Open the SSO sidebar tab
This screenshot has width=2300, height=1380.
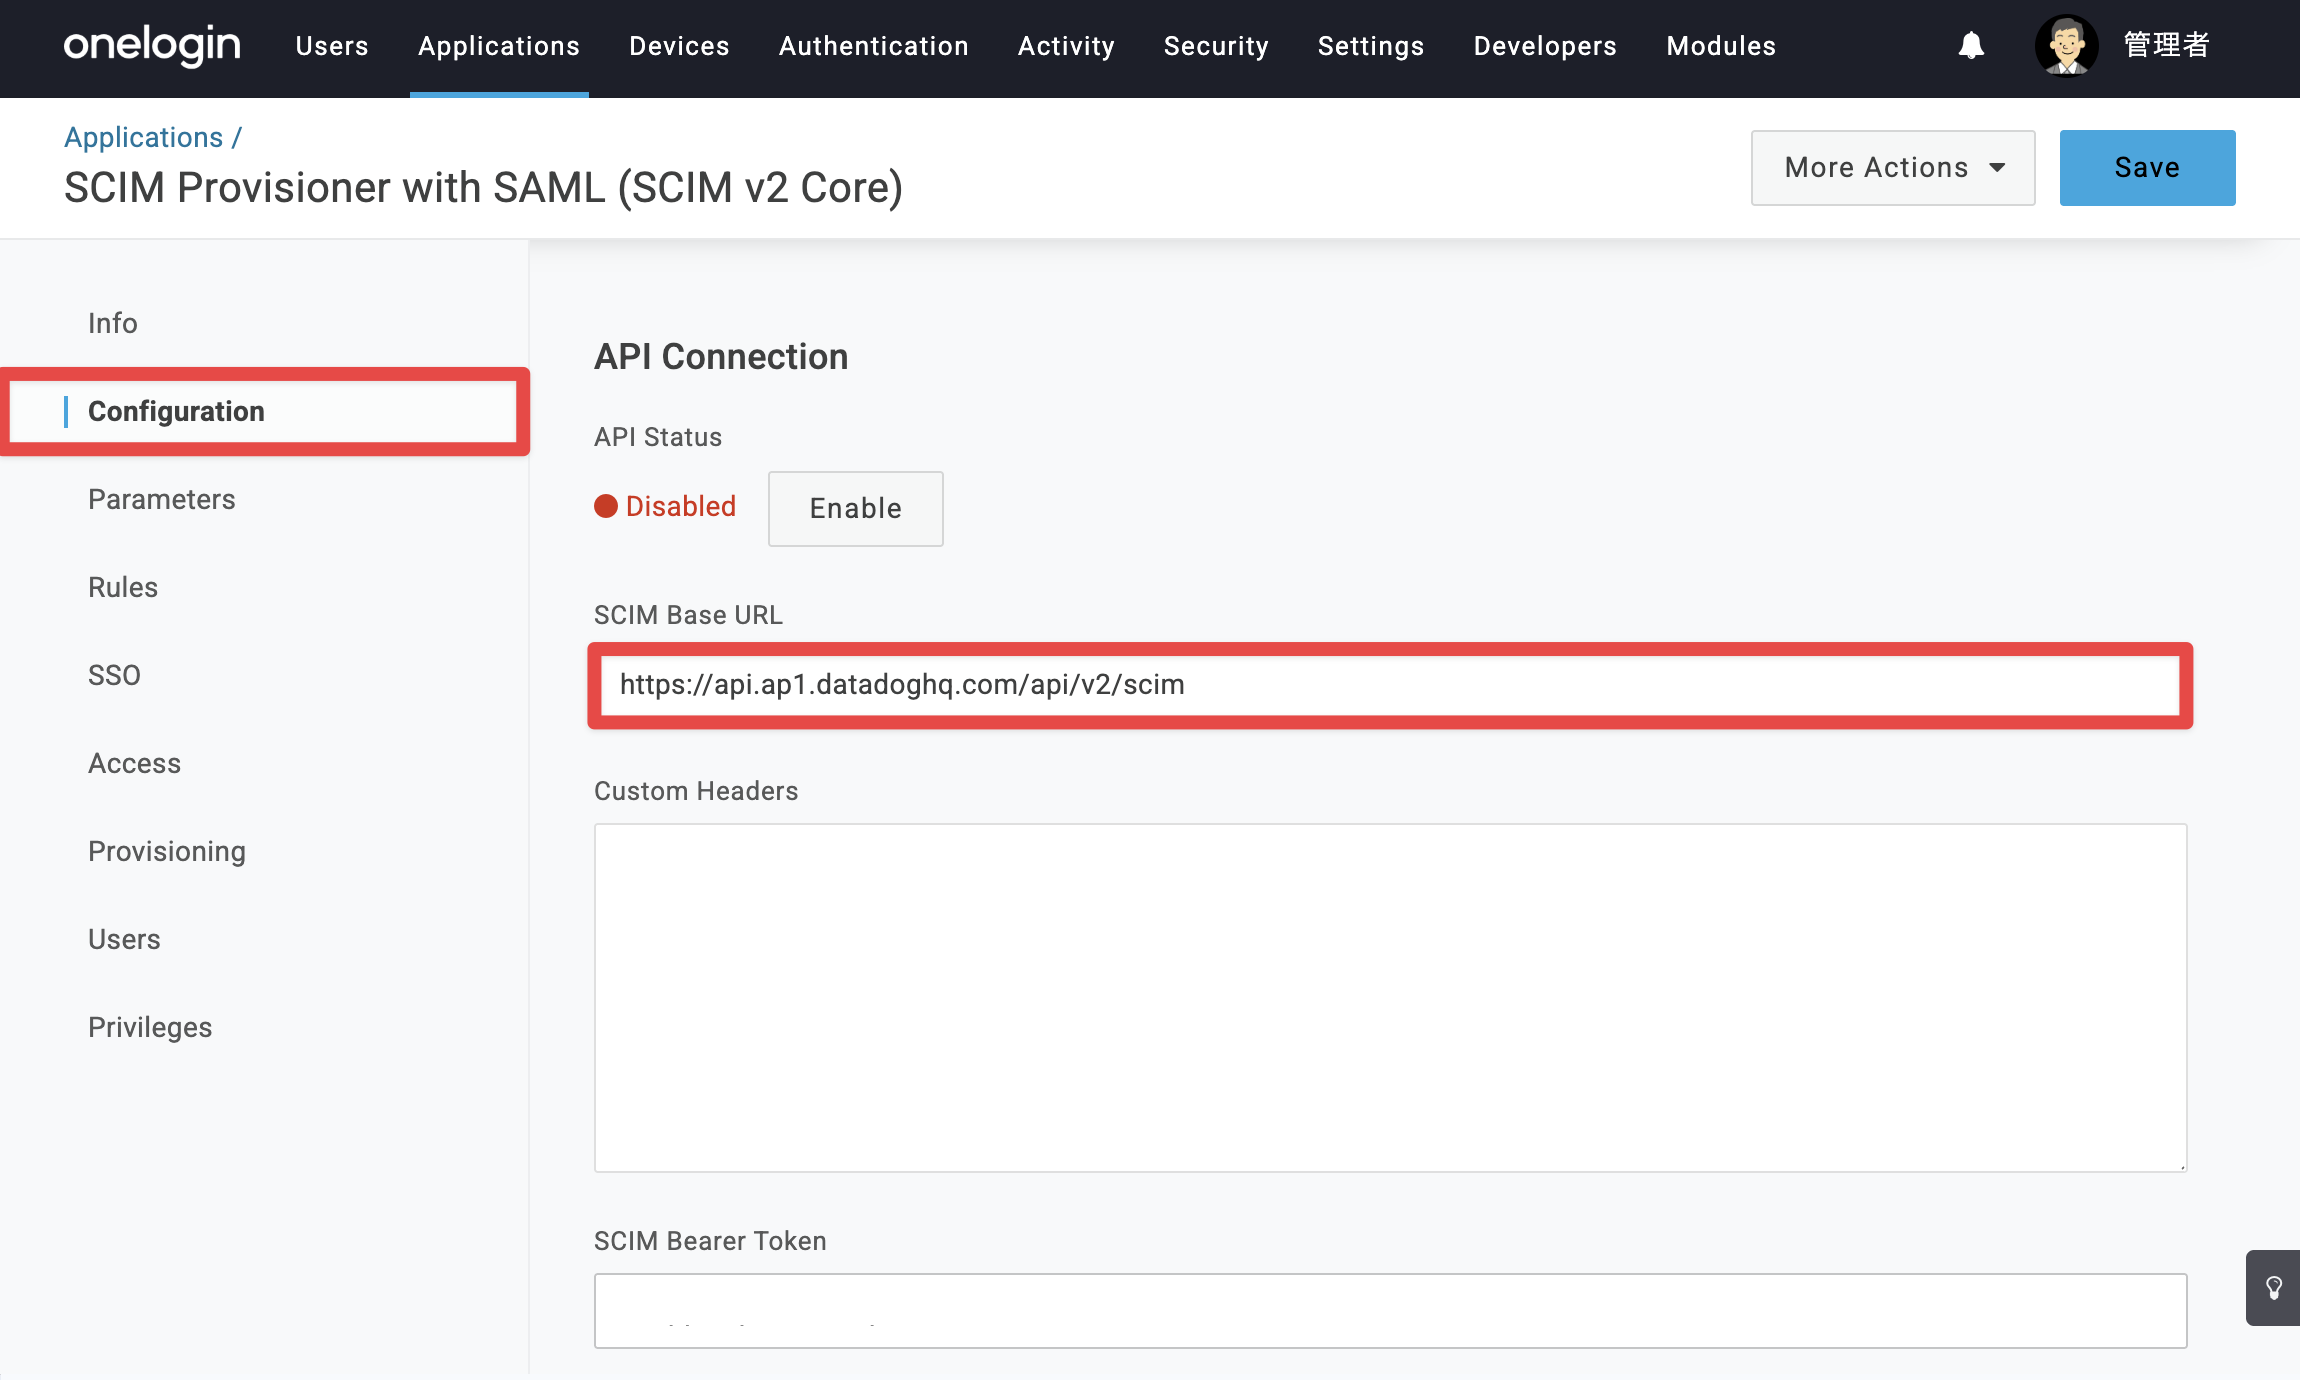[x=114, y=675]
